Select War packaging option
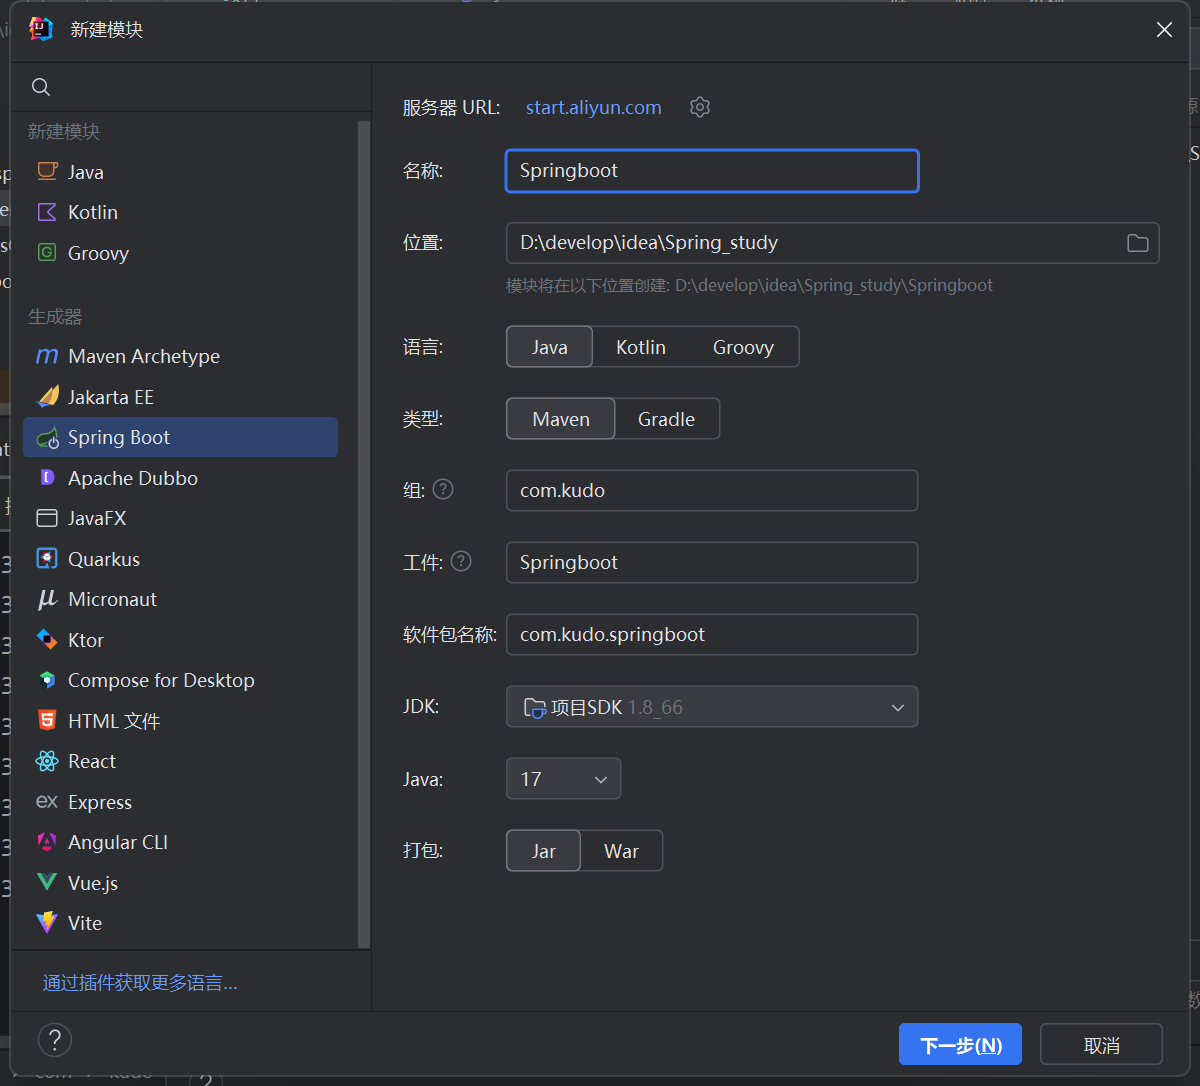This screenshot has height=1086, width=1200. click(621, 851)
